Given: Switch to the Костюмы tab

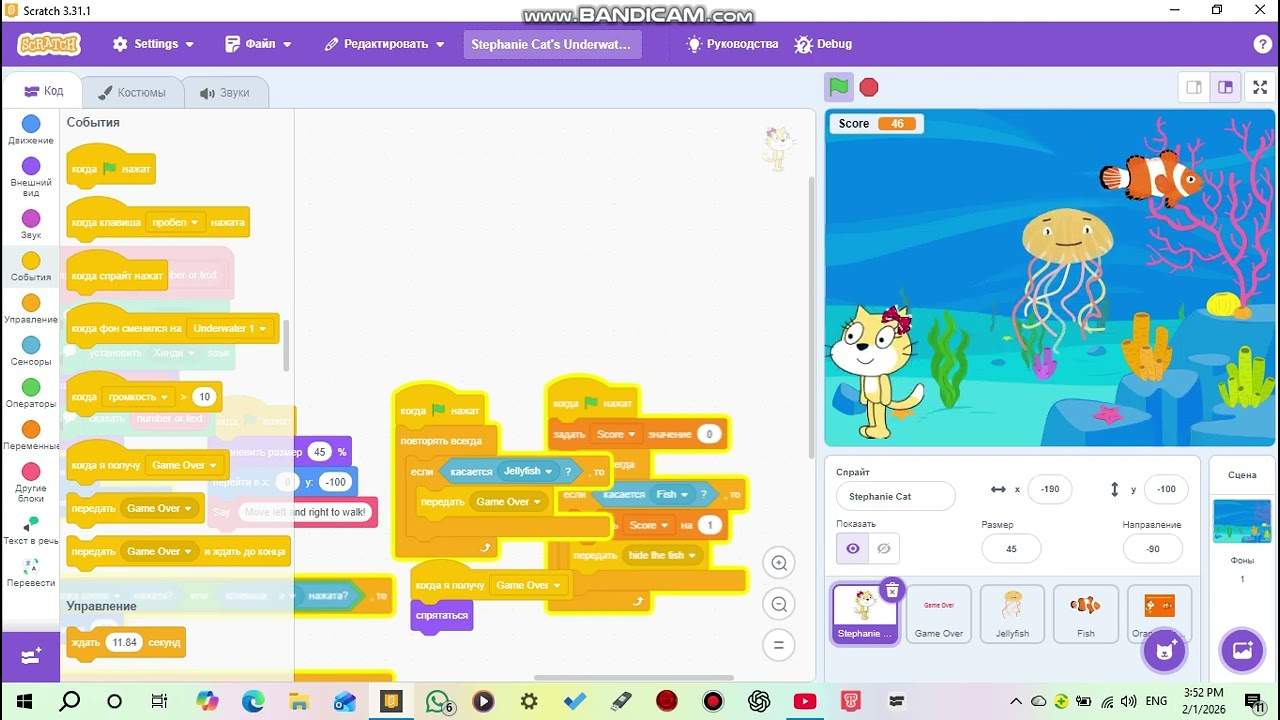Looking at the screenshot, I should pos(132,92).
